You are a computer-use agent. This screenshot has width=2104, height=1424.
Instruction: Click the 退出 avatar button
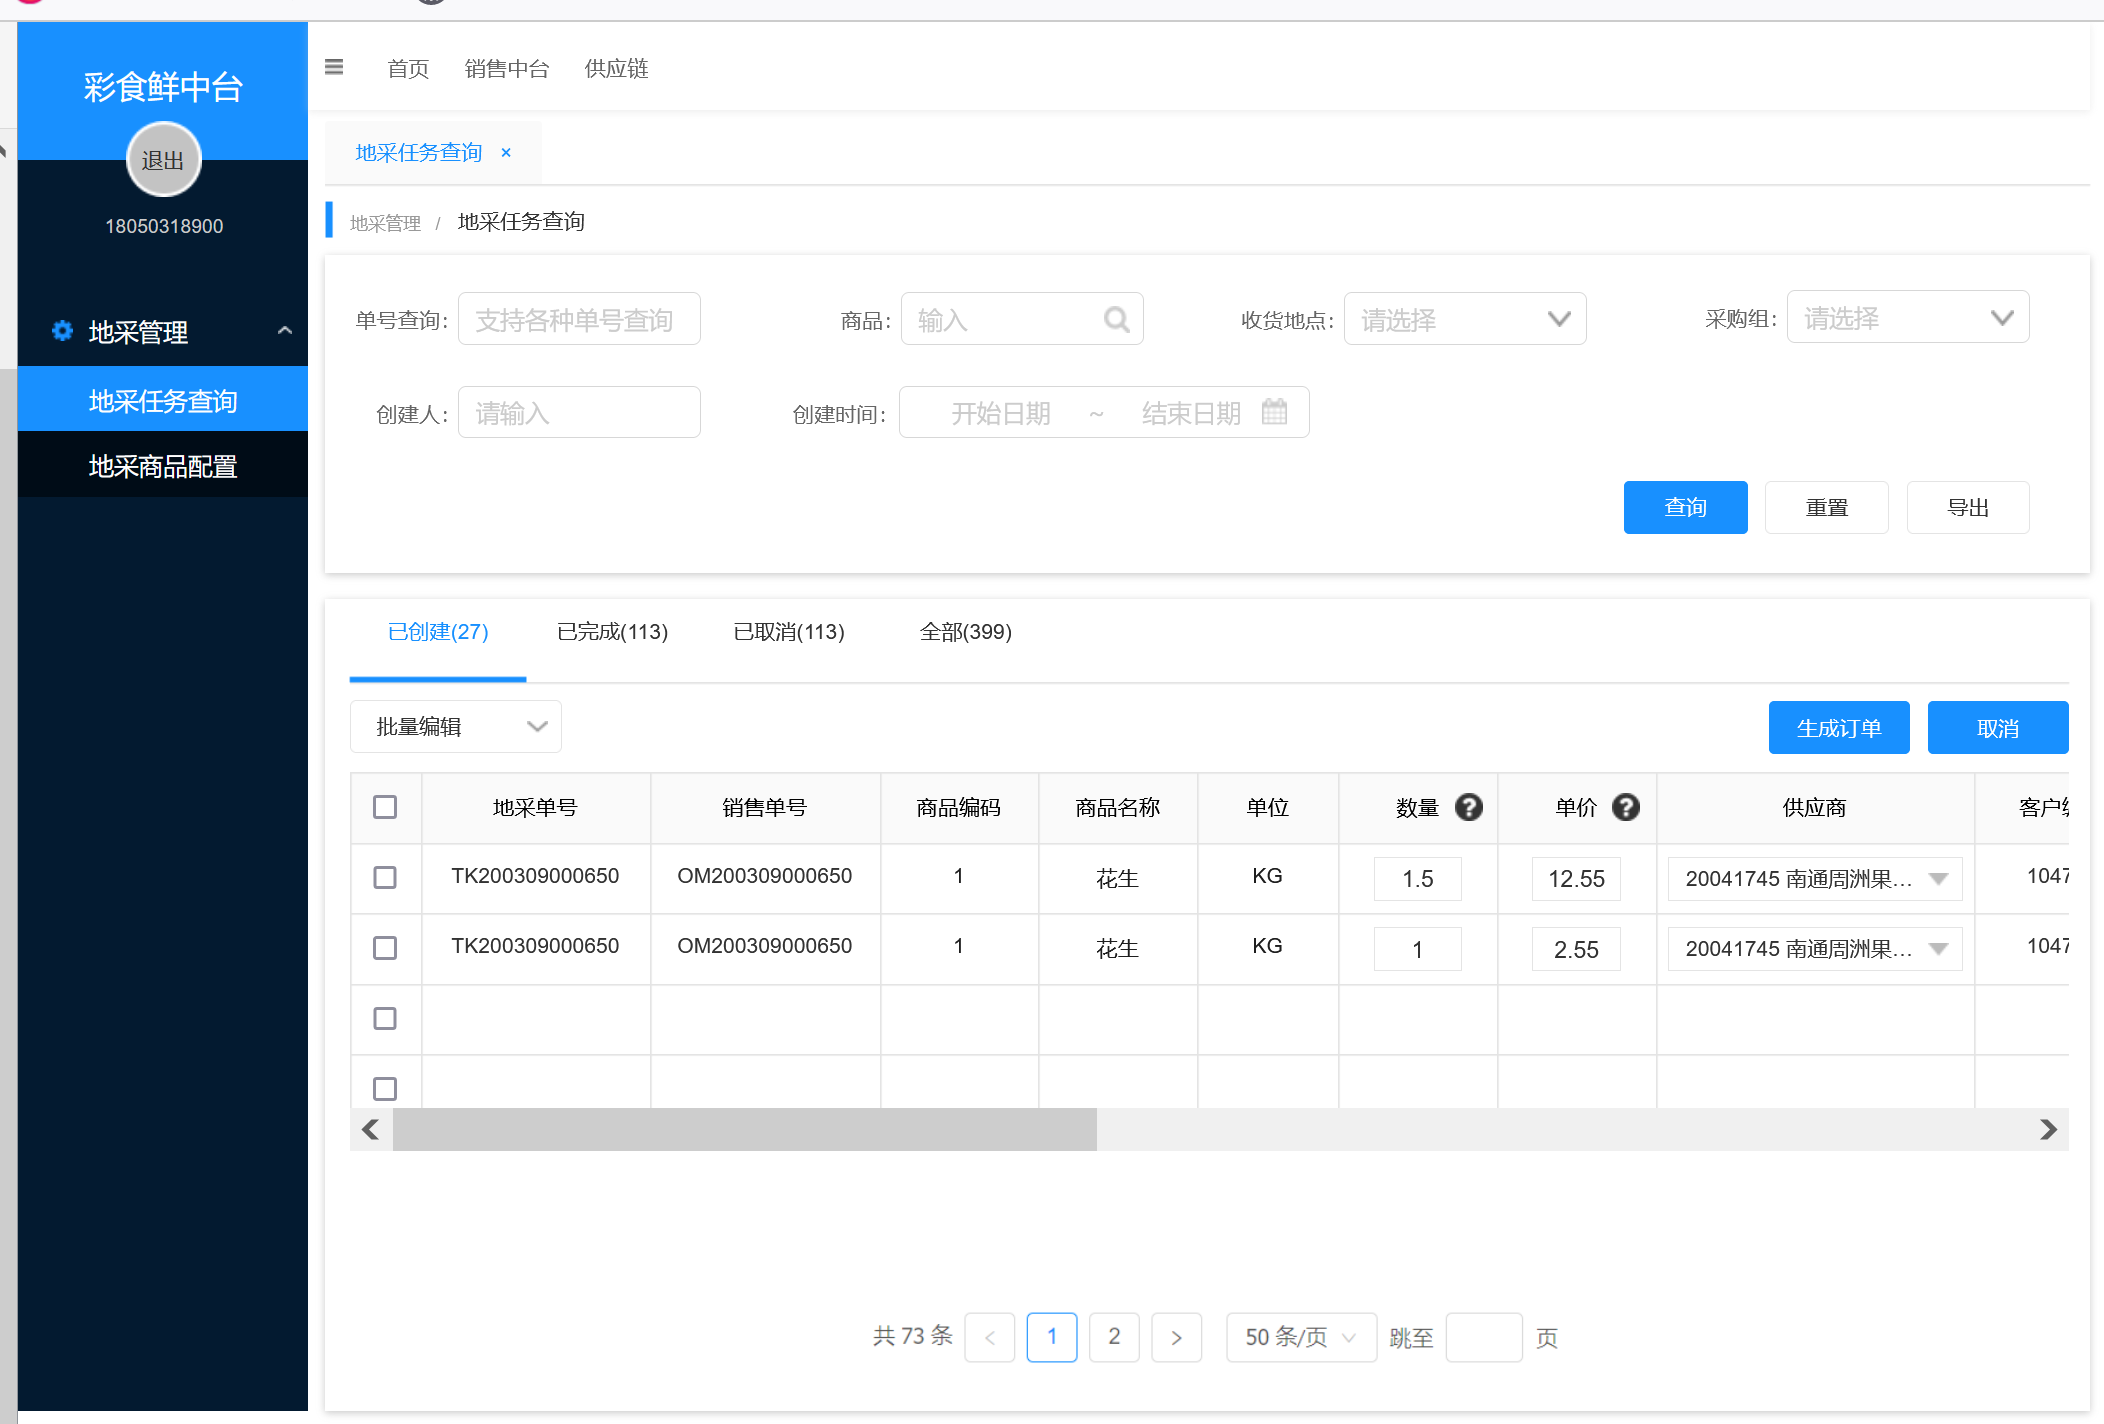[163, 160]
